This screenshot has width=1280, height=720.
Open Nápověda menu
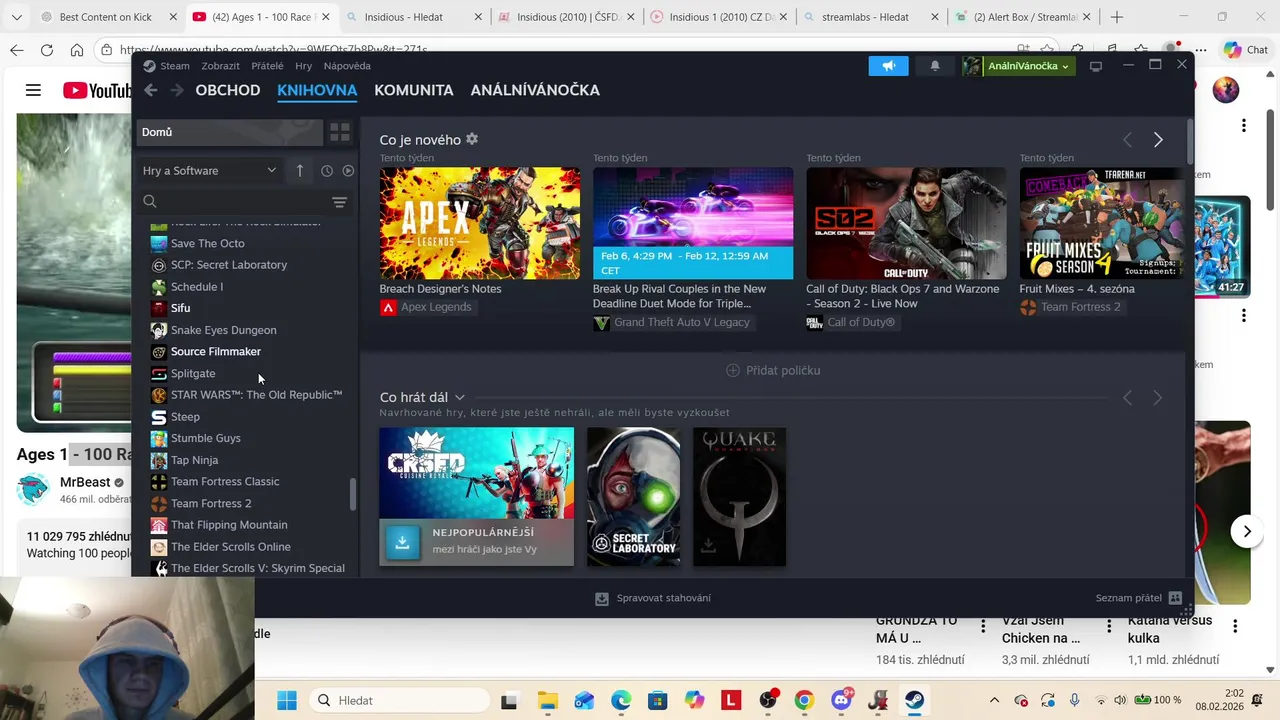click(347, 66)
